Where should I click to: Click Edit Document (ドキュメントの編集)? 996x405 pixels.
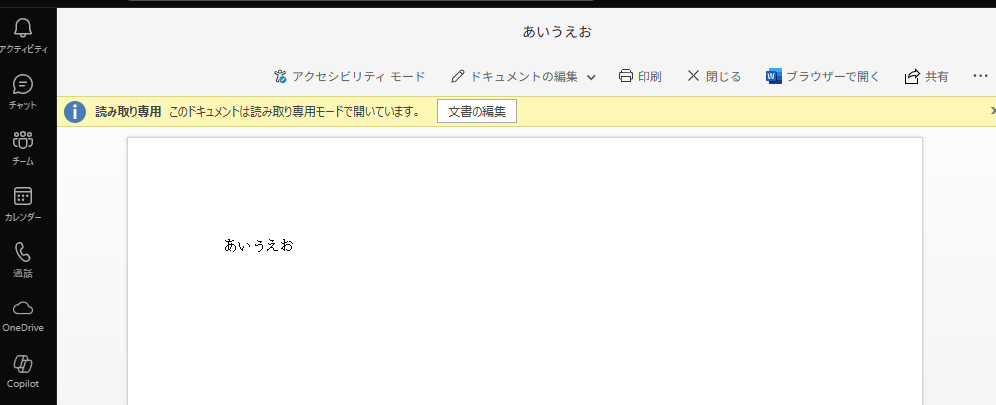515,77
